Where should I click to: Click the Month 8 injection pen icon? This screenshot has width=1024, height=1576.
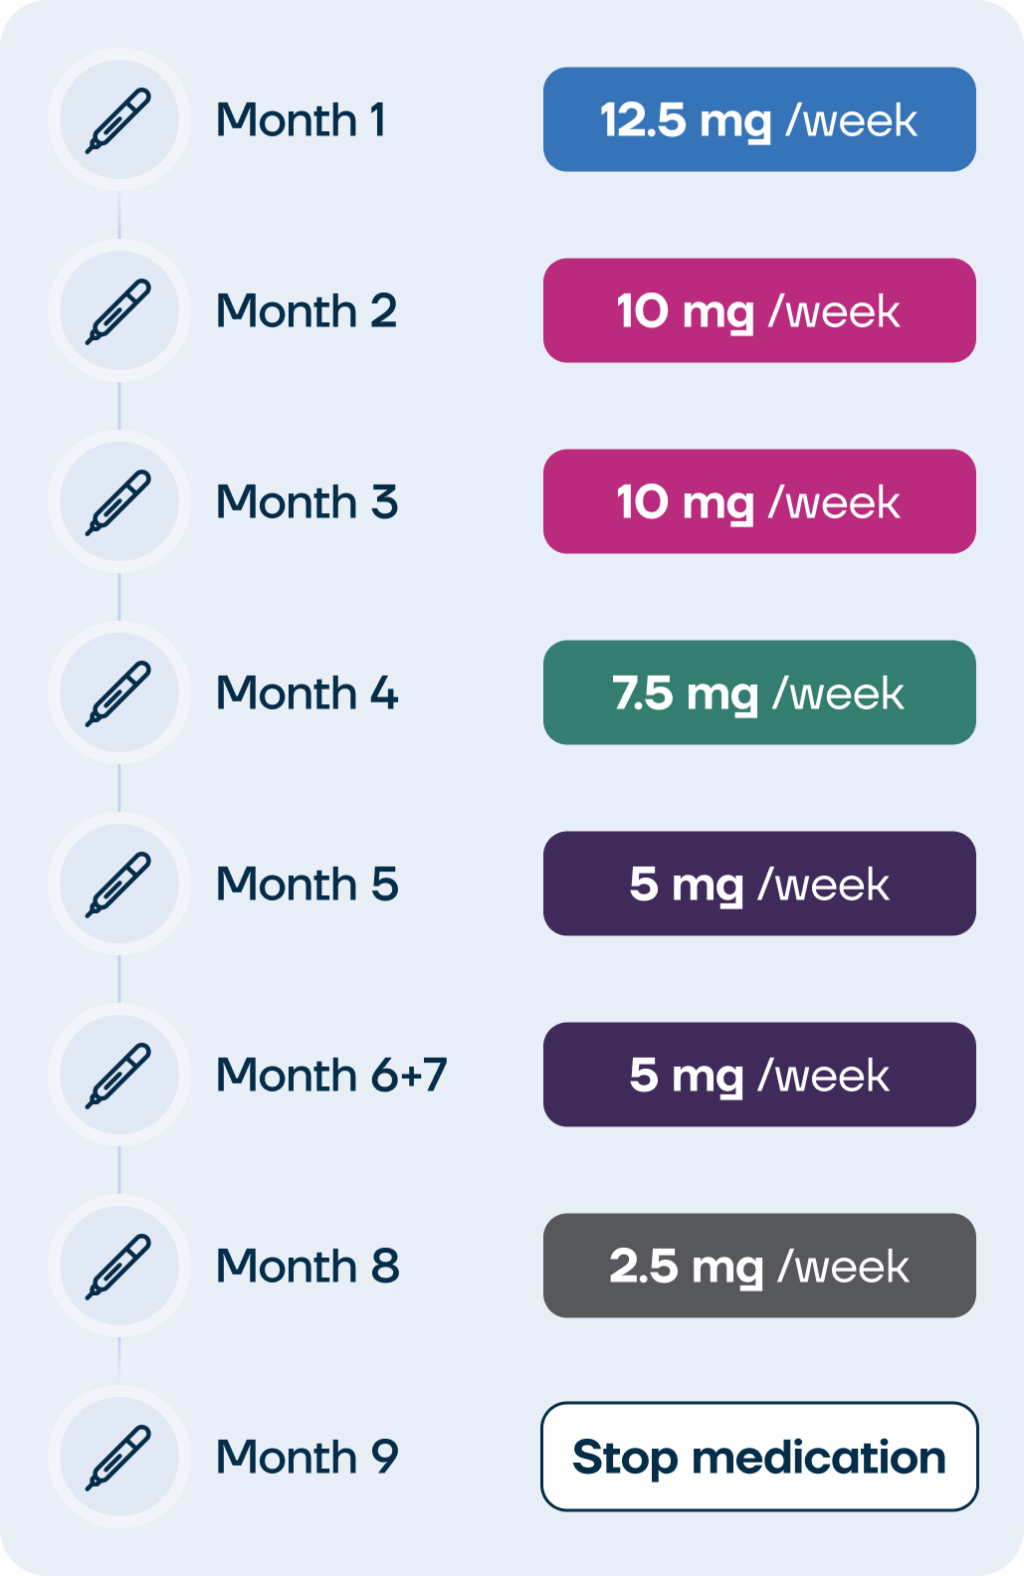[119, 1266]
